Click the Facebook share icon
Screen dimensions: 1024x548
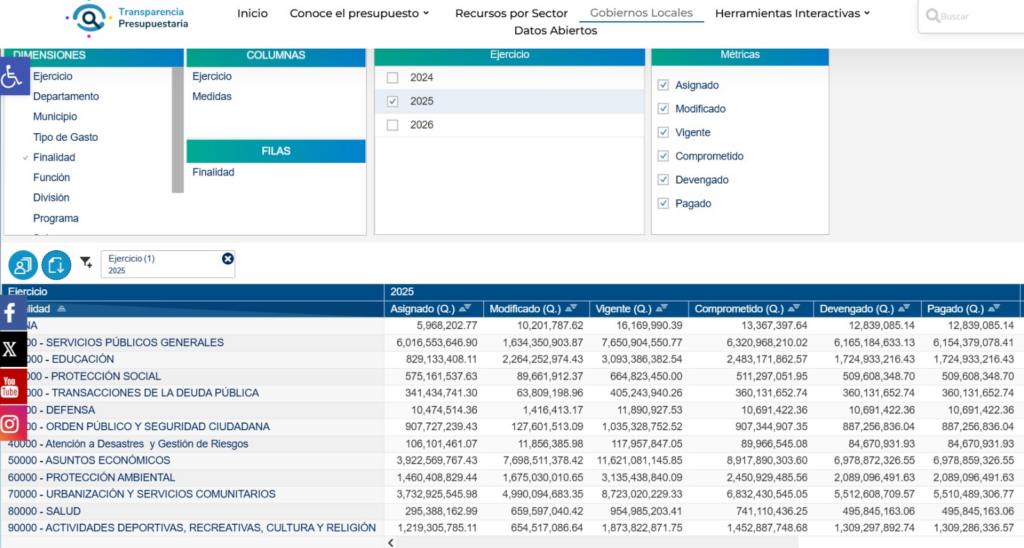click(x=12, y=314)
